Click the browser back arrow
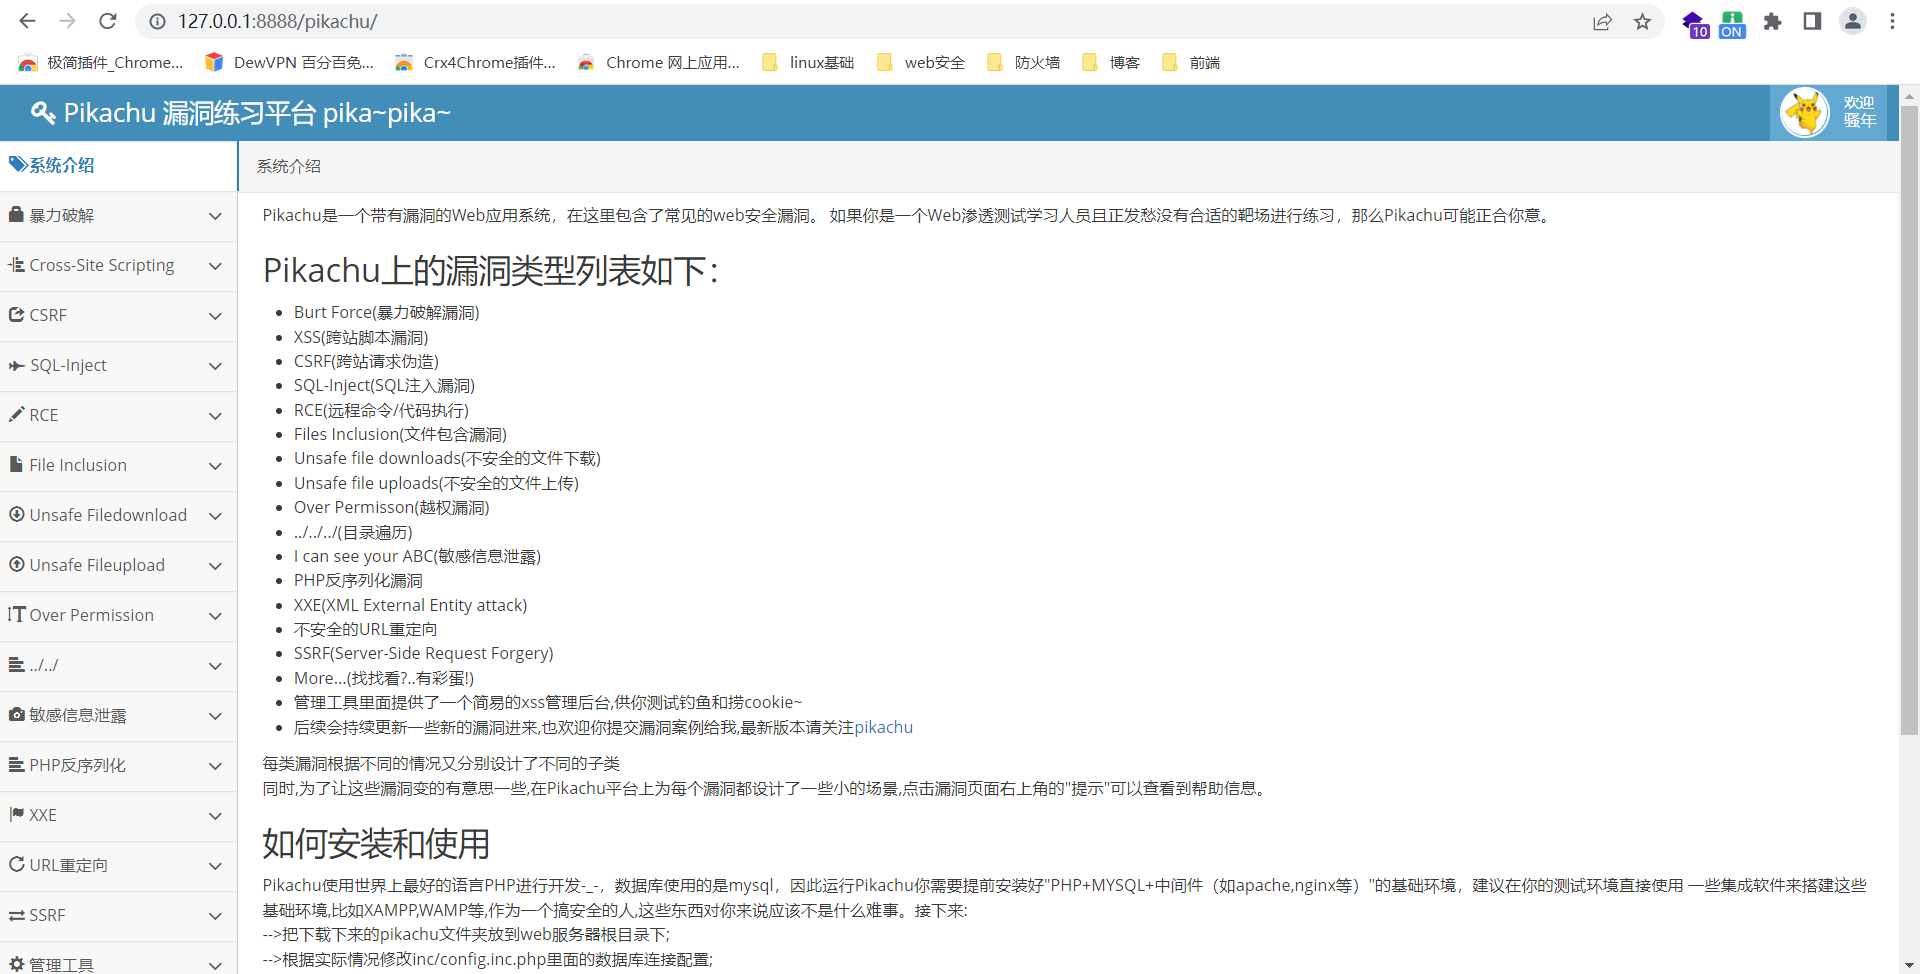Screen dimensions: 1920x974 click(27, 21)
